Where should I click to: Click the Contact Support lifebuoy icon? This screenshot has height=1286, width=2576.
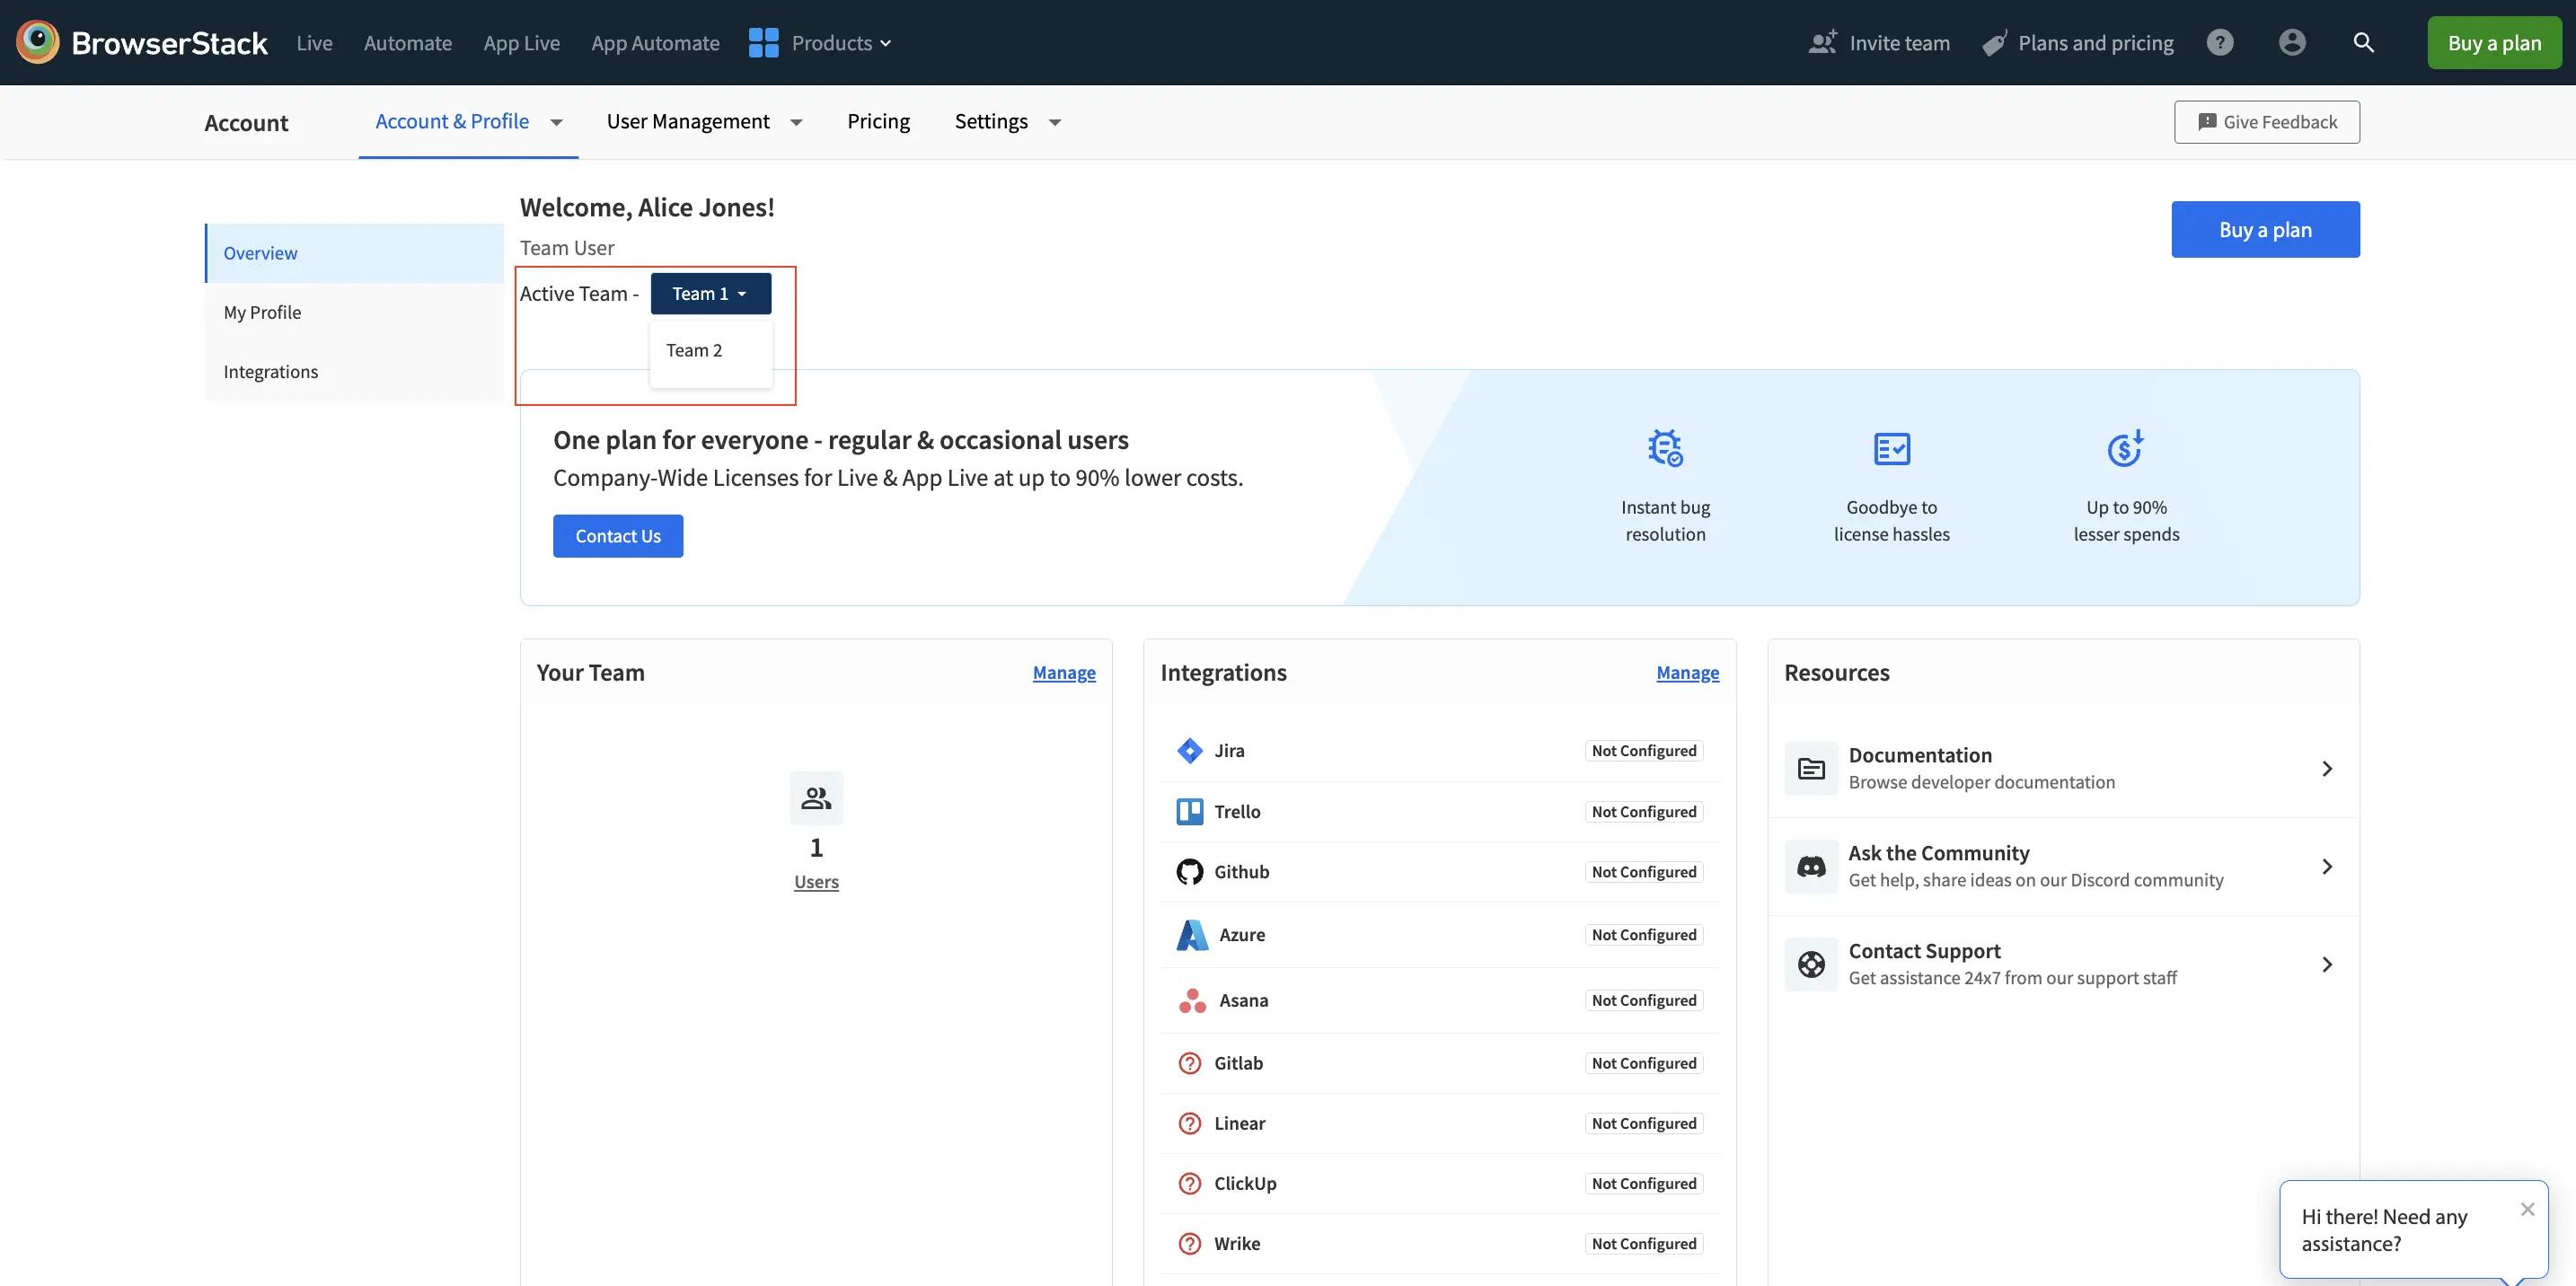[x=1811, y=964]
